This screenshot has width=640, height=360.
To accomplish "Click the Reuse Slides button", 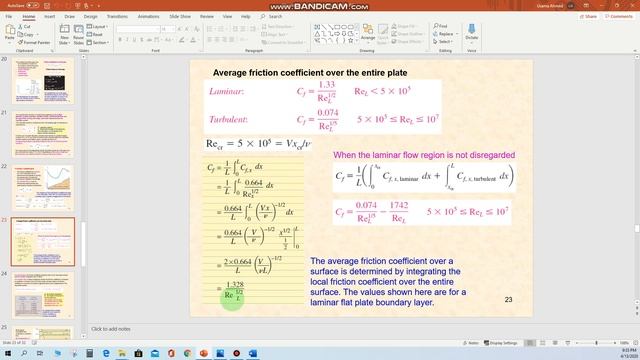I will (x=78, y=34).
